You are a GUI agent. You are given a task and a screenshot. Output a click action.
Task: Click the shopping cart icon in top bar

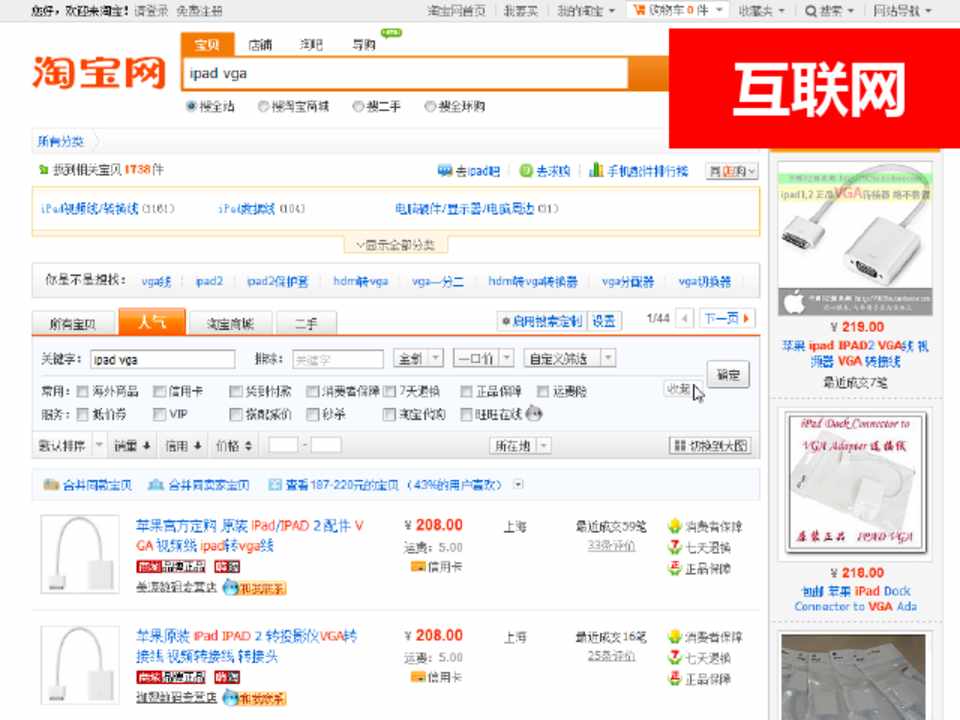click(x=638, y=10)
